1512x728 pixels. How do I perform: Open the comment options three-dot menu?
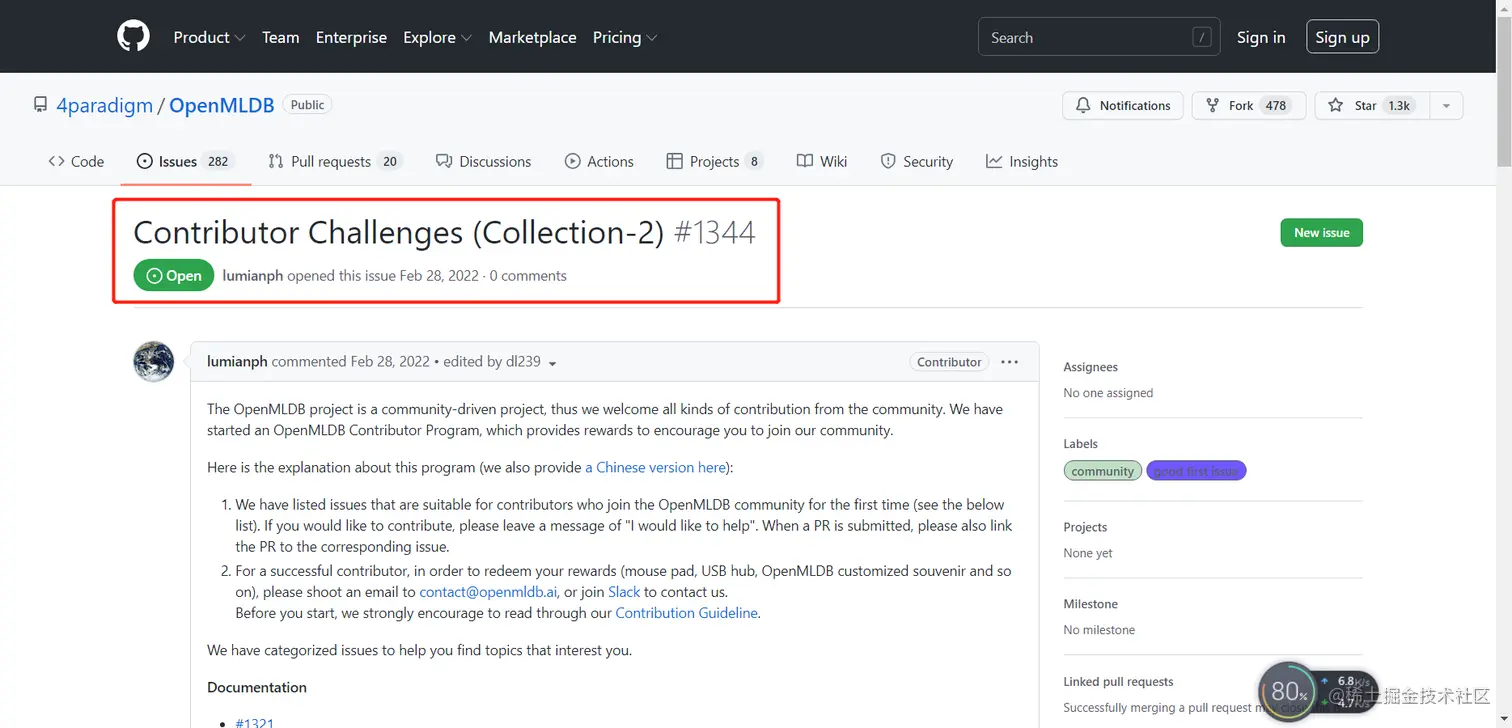pyautogui.click(x=1010, y=362)
